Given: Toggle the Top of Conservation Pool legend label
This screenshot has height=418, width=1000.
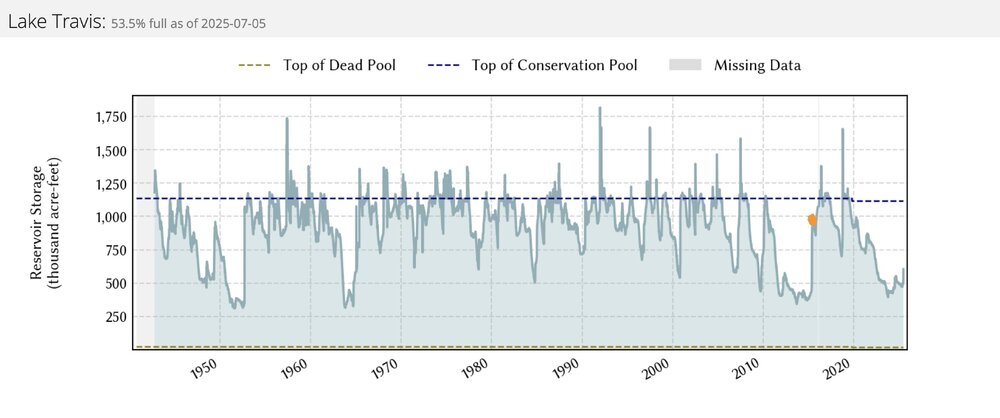Looking at the screenshot, I should 553,66.
